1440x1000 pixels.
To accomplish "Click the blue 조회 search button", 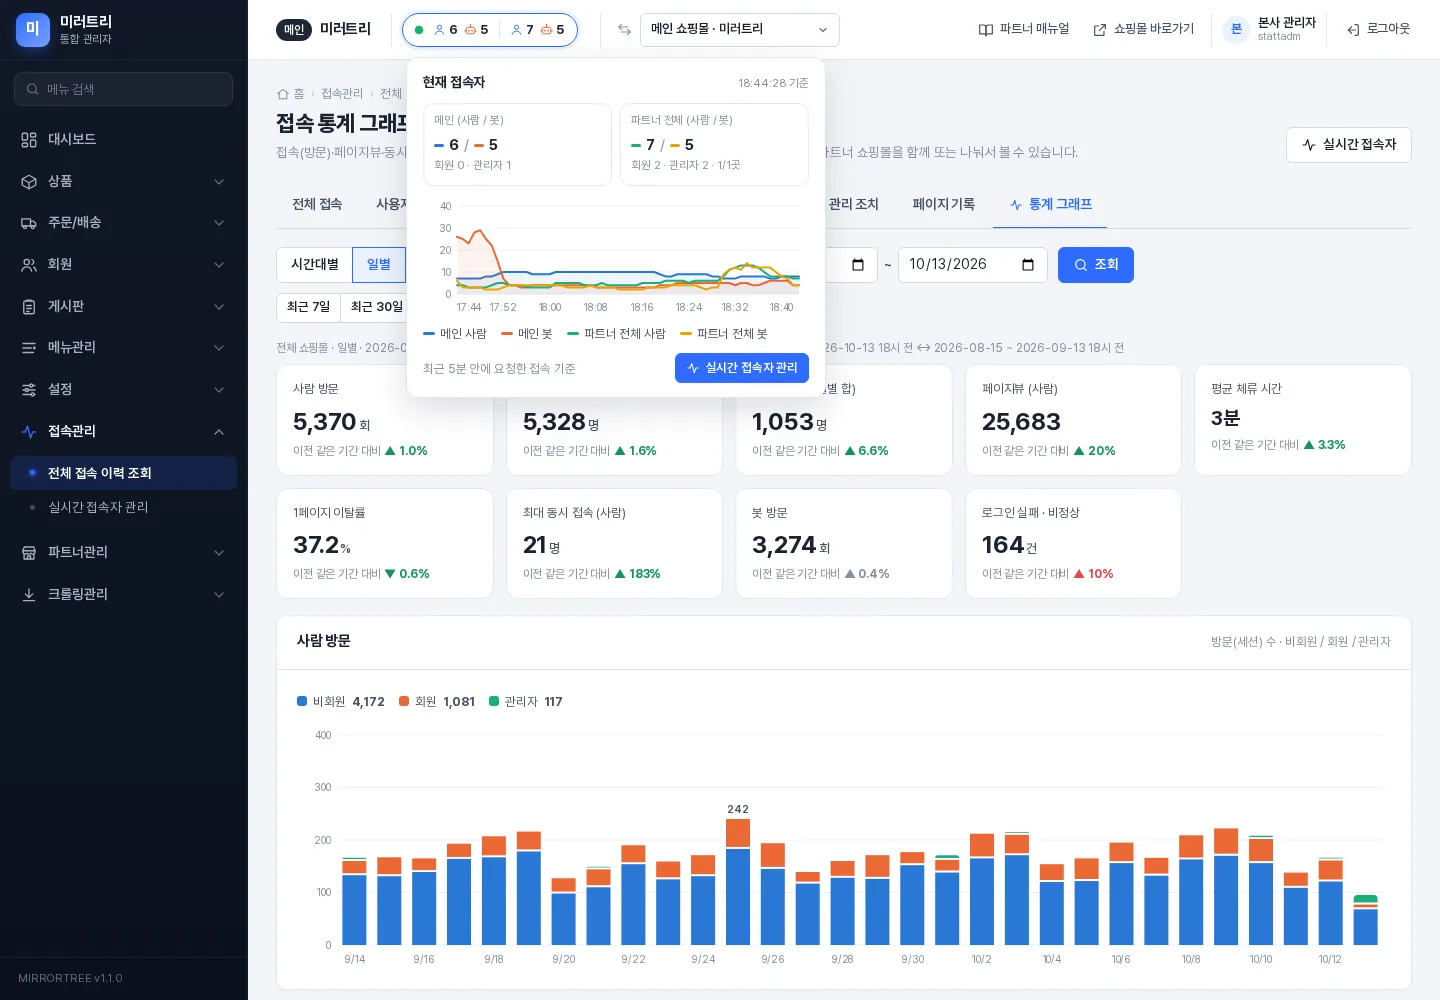I will [1096, 265].
